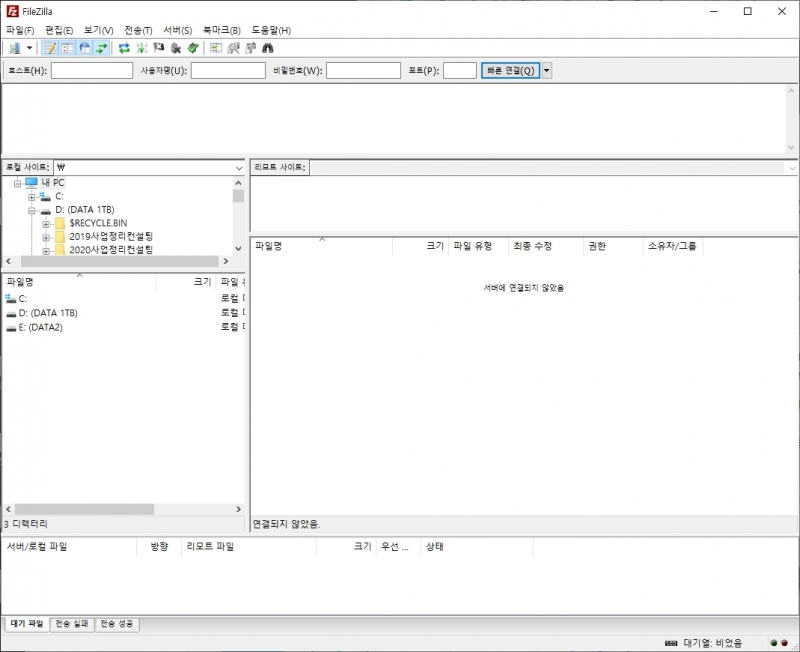Open quick connect history dropdown arrow
800x652 pixels.
click(546, 70)
